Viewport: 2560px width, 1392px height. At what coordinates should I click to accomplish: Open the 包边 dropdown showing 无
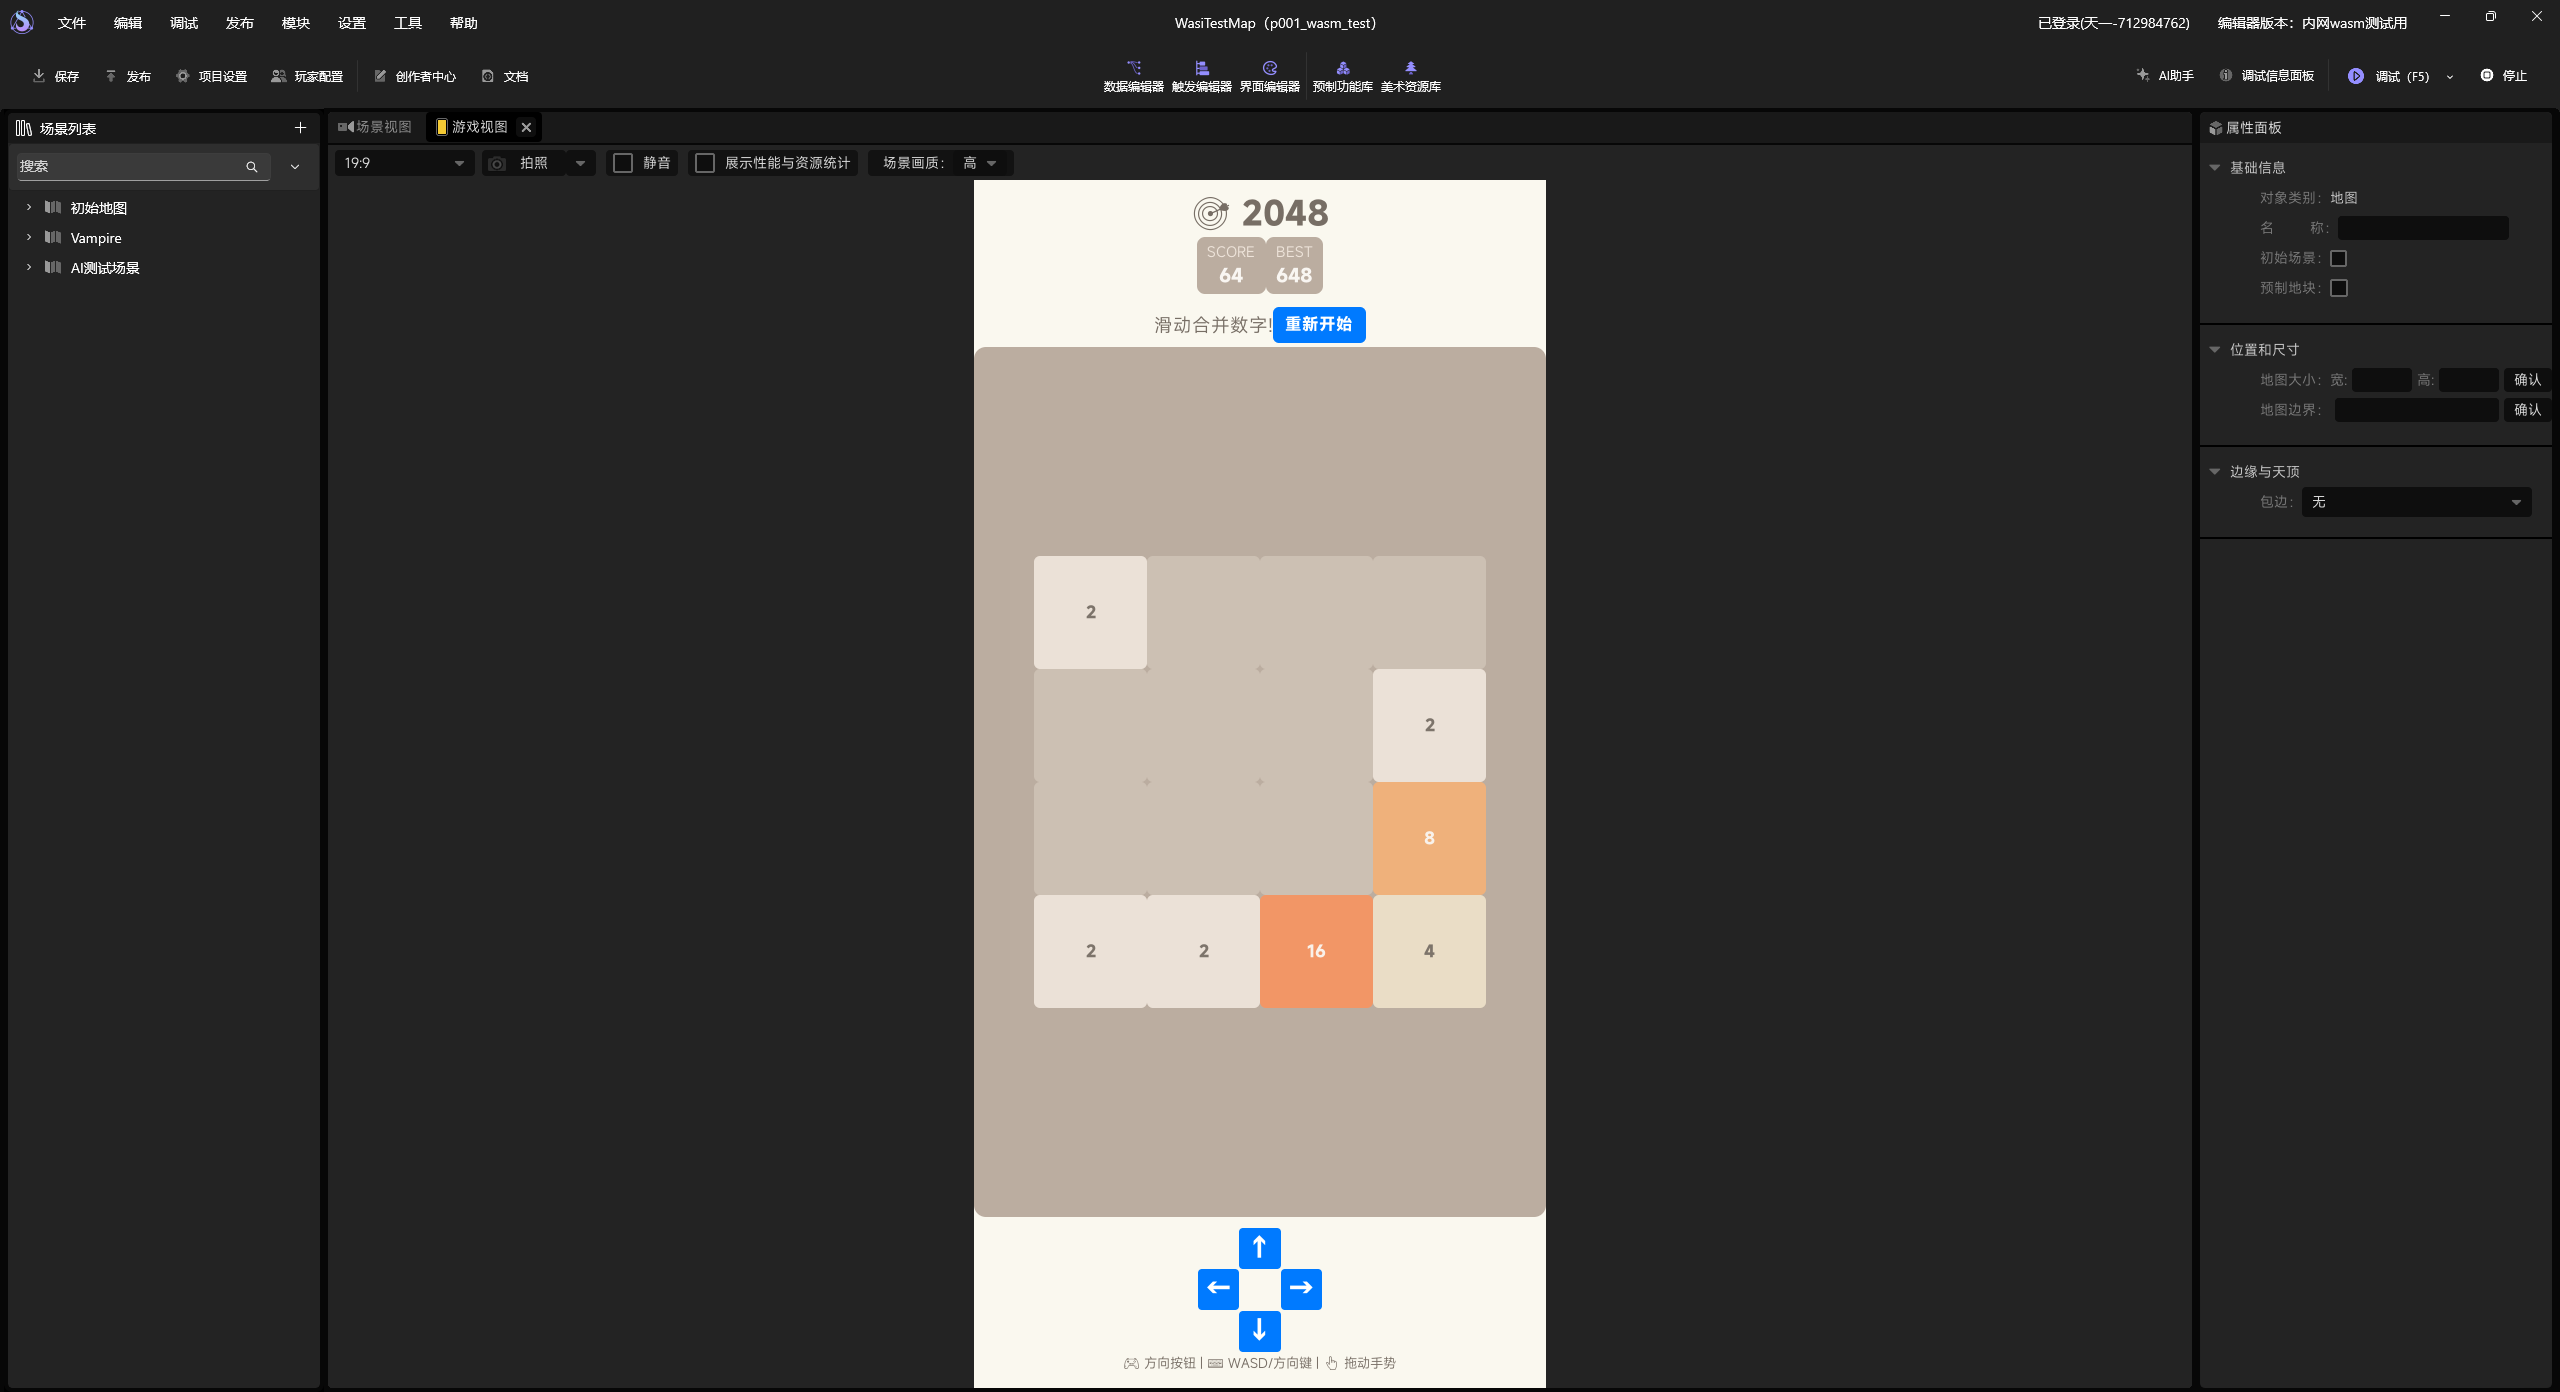point(2416,502)
